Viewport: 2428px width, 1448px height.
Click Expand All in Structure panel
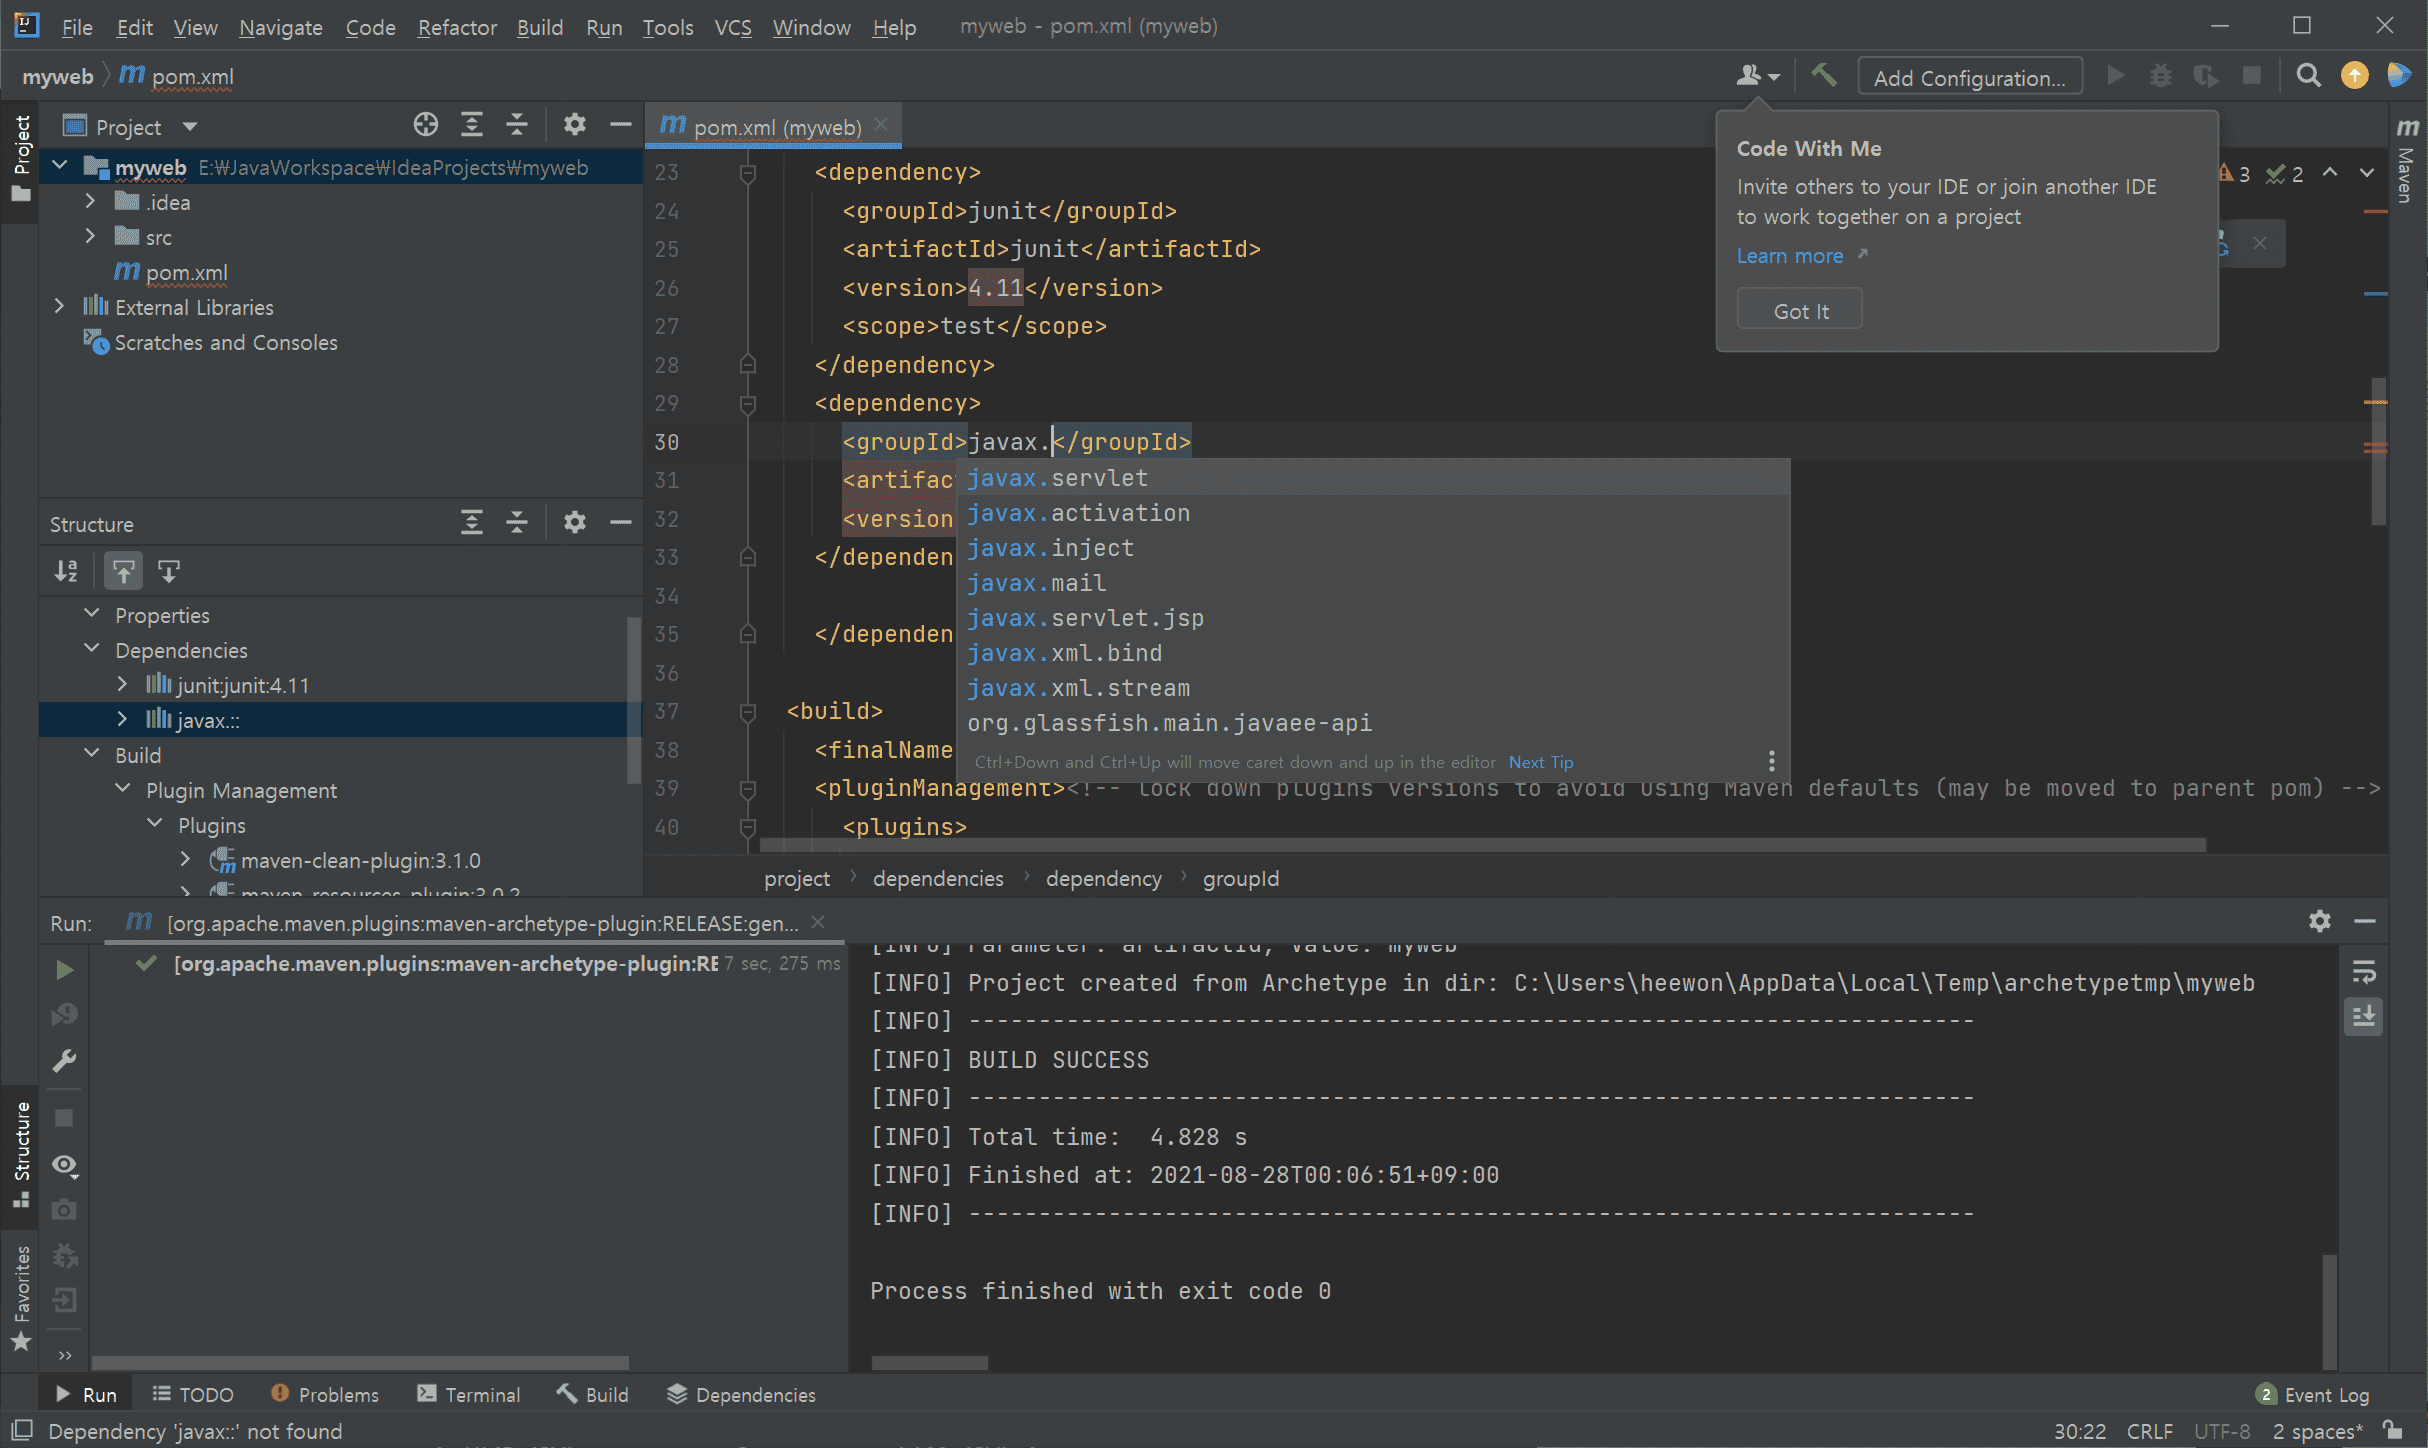[471, 522]
